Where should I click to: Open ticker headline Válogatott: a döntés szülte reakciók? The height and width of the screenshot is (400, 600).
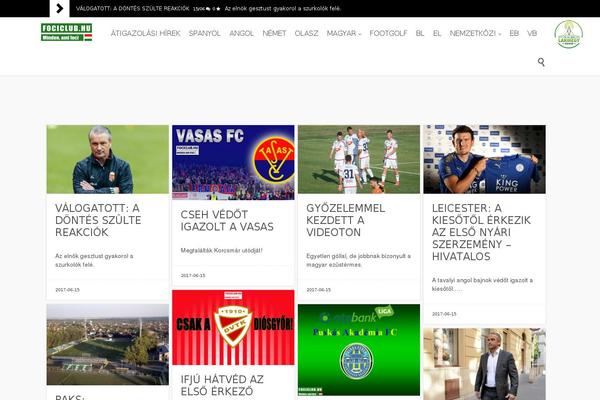[x=132, y=8]
